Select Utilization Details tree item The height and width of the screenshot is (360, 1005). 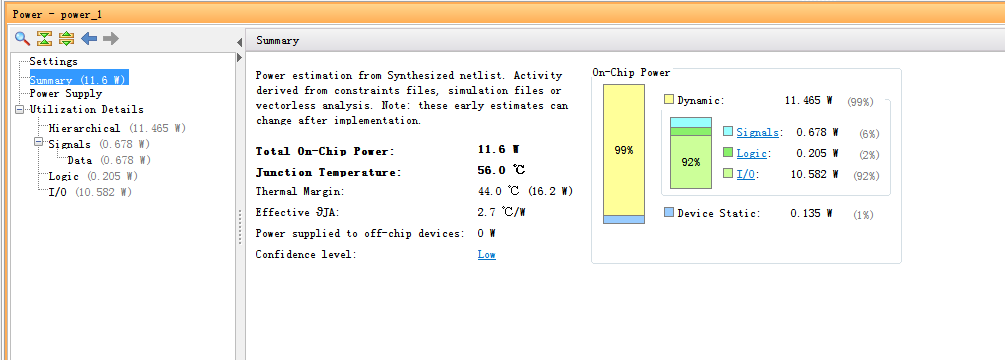point(87,110)
